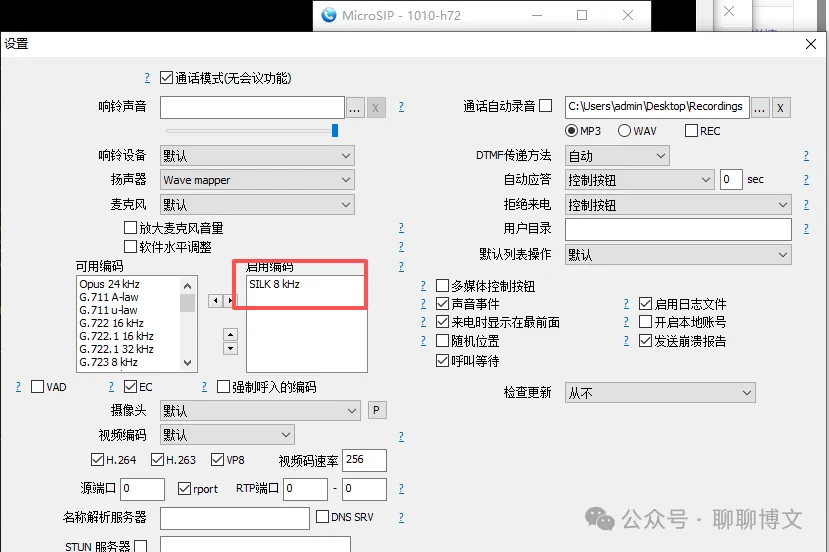Open DTMF传递方法 dropdown

(x=617, y=155)
